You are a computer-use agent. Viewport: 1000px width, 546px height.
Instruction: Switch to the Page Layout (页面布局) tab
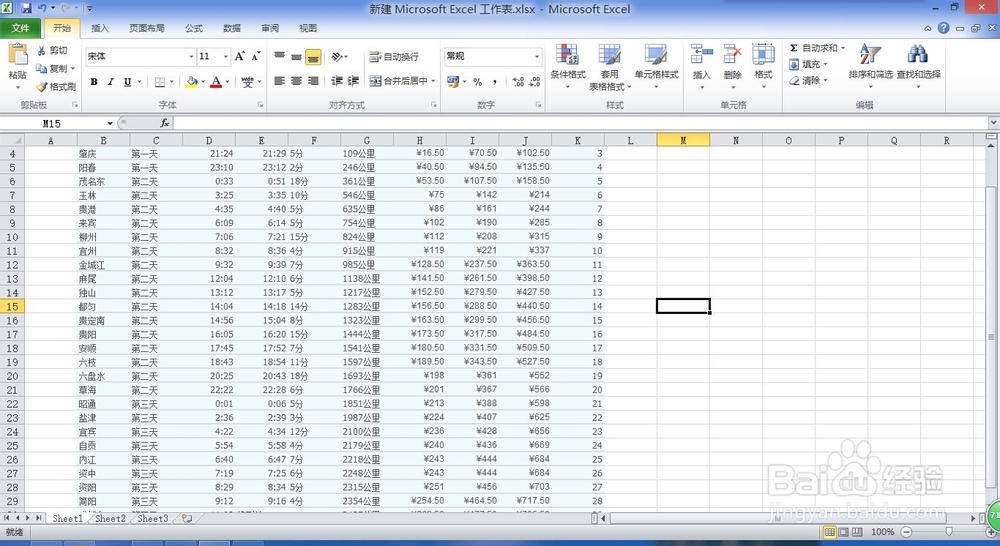coord(147,28)
